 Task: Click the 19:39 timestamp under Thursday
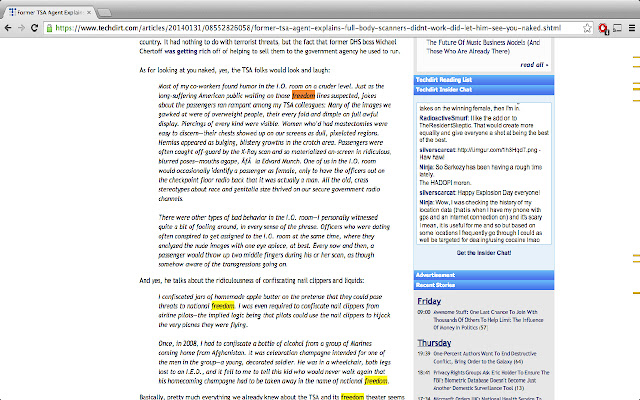pos(424,354)
